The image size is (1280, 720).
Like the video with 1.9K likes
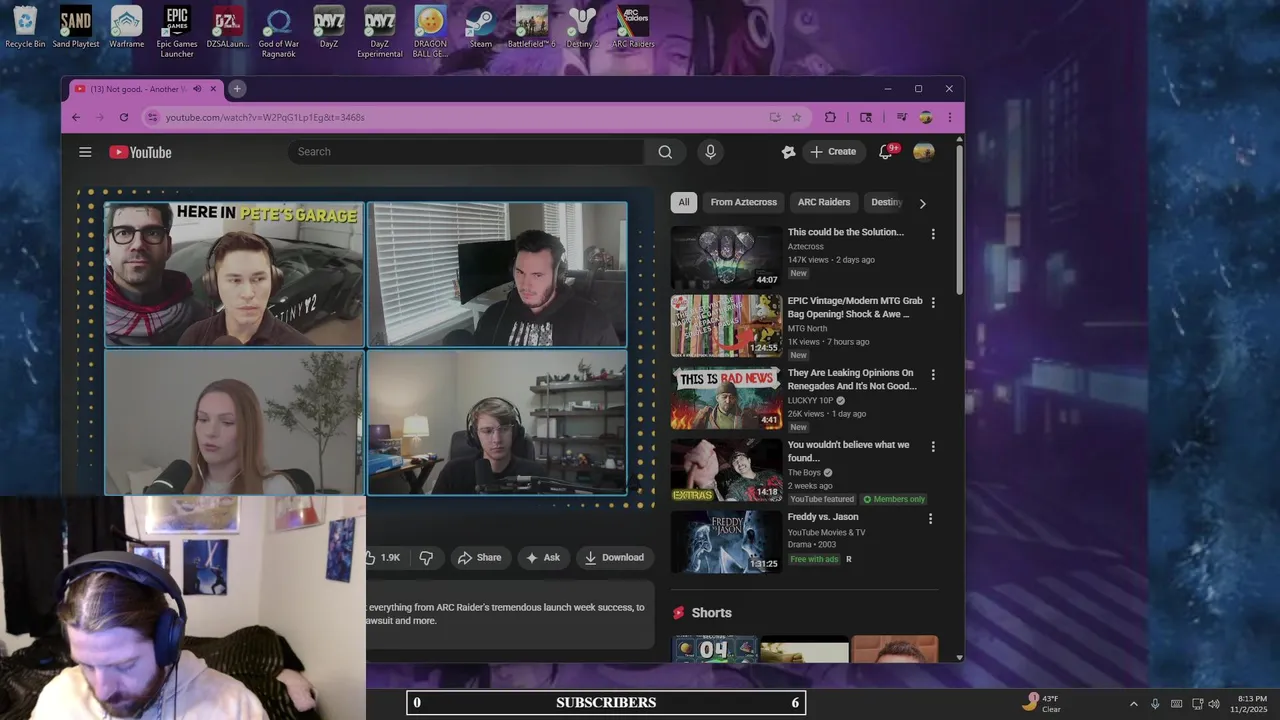[x=382, y=557]
